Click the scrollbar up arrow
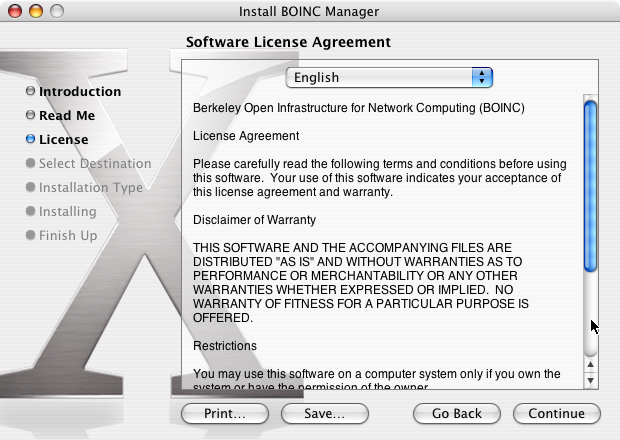 (x=590, y=364)
